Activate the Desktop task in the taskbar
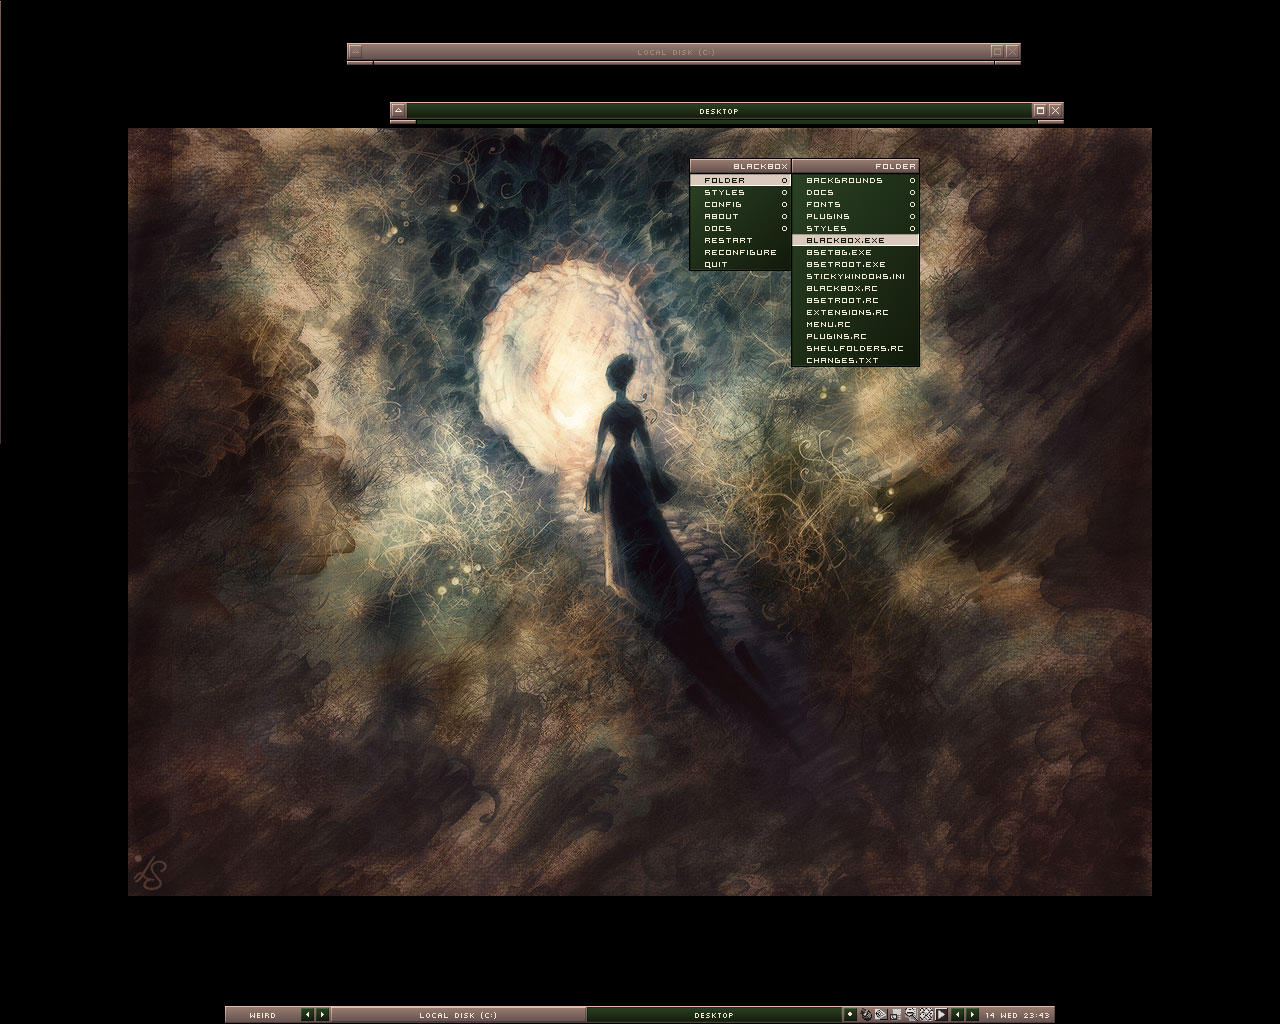 tap(714, 1015)
